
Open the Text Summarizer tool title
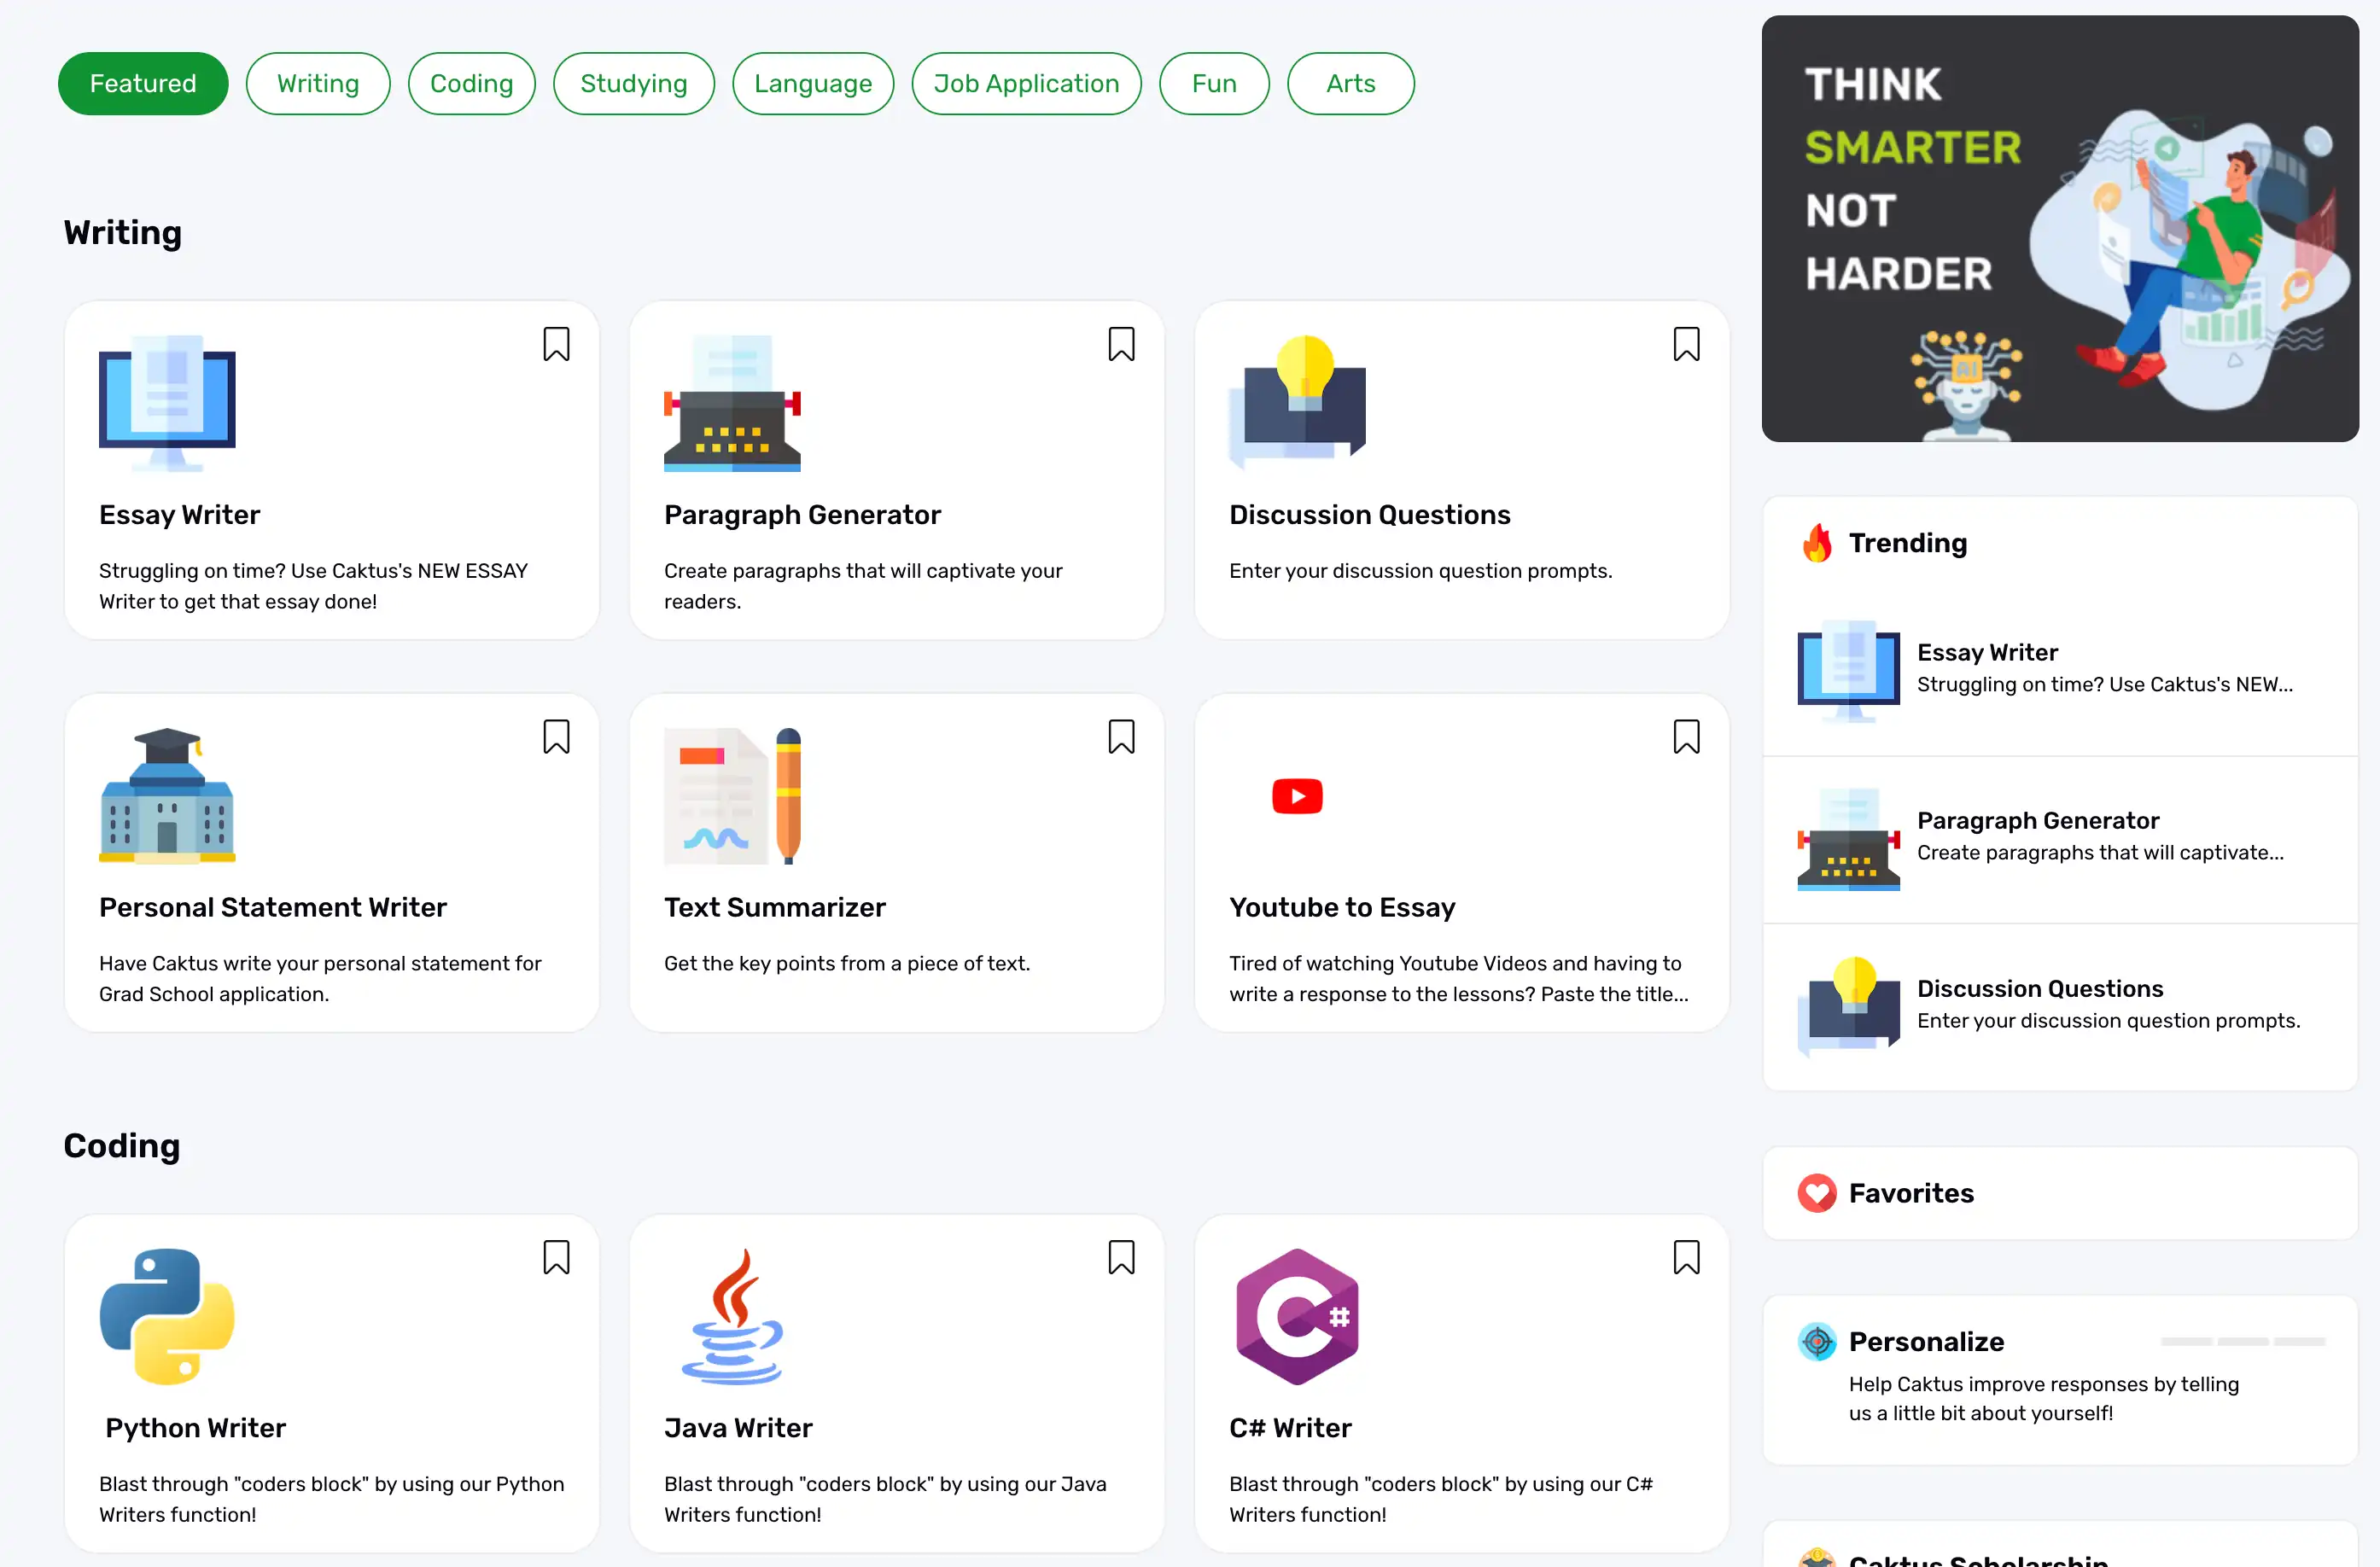coord(775,907)
